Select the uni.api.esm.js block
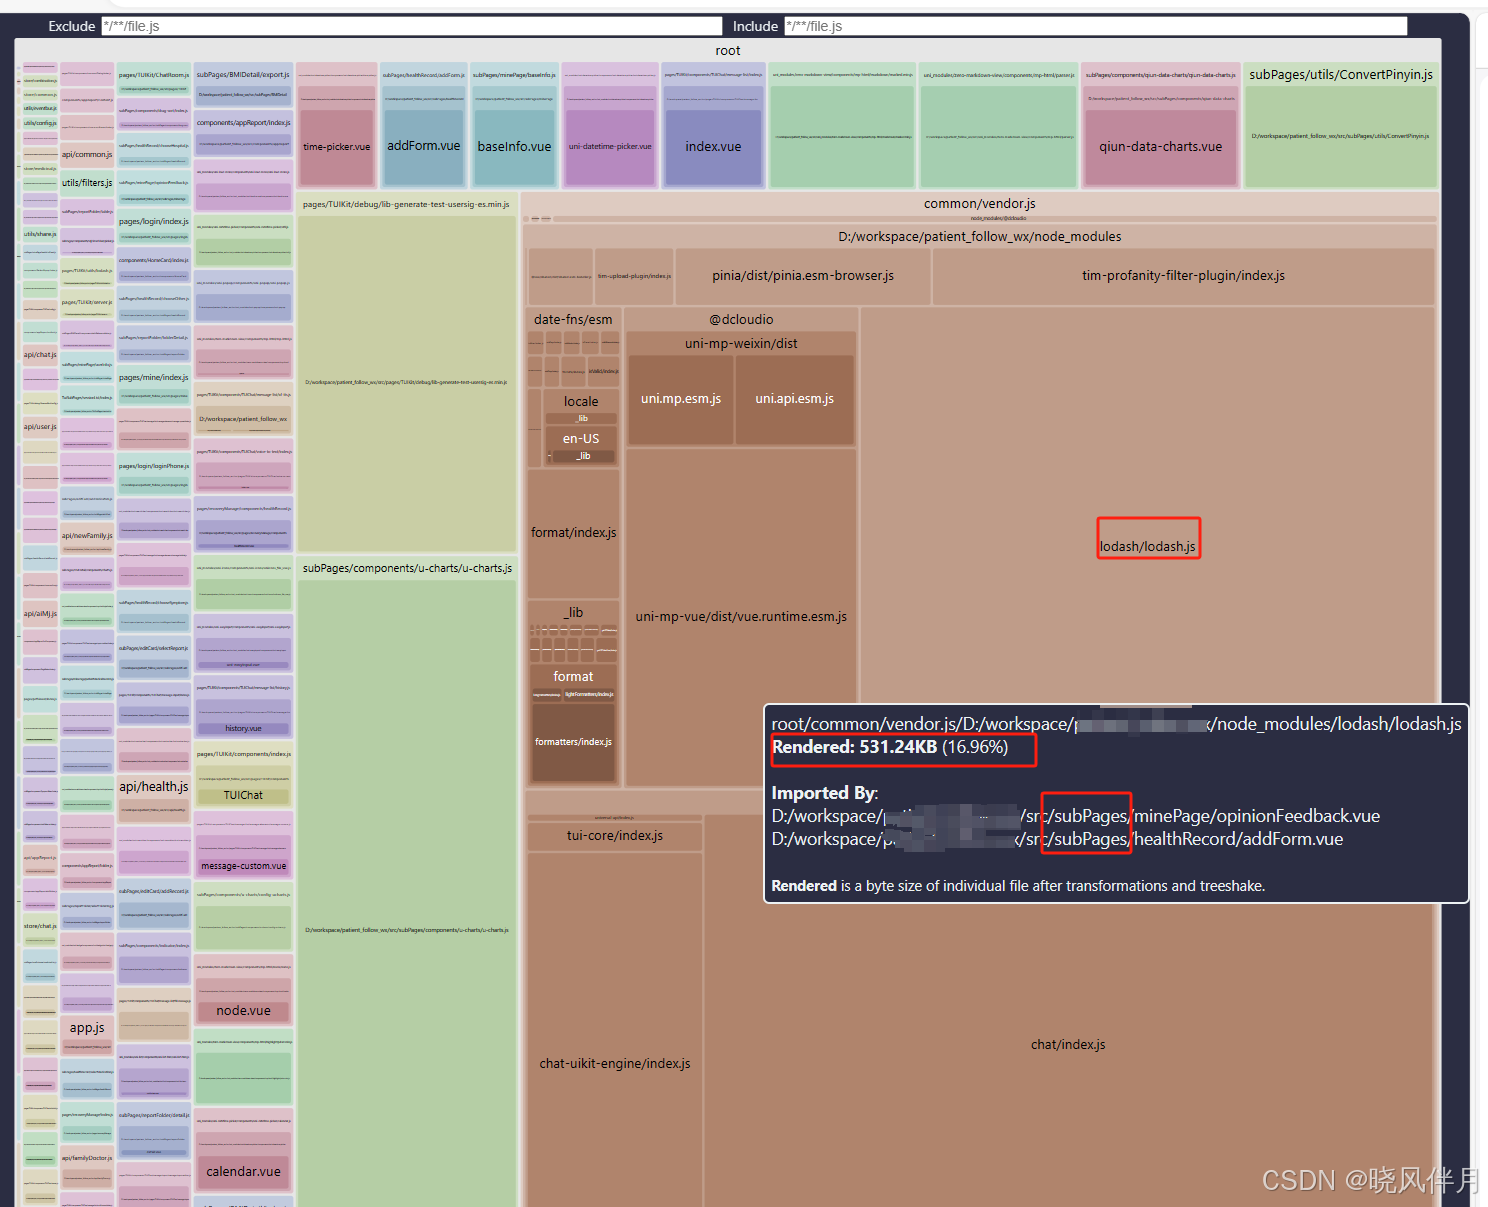Viewport: 1488px width, 1207px height. click(x=795, y=399)
